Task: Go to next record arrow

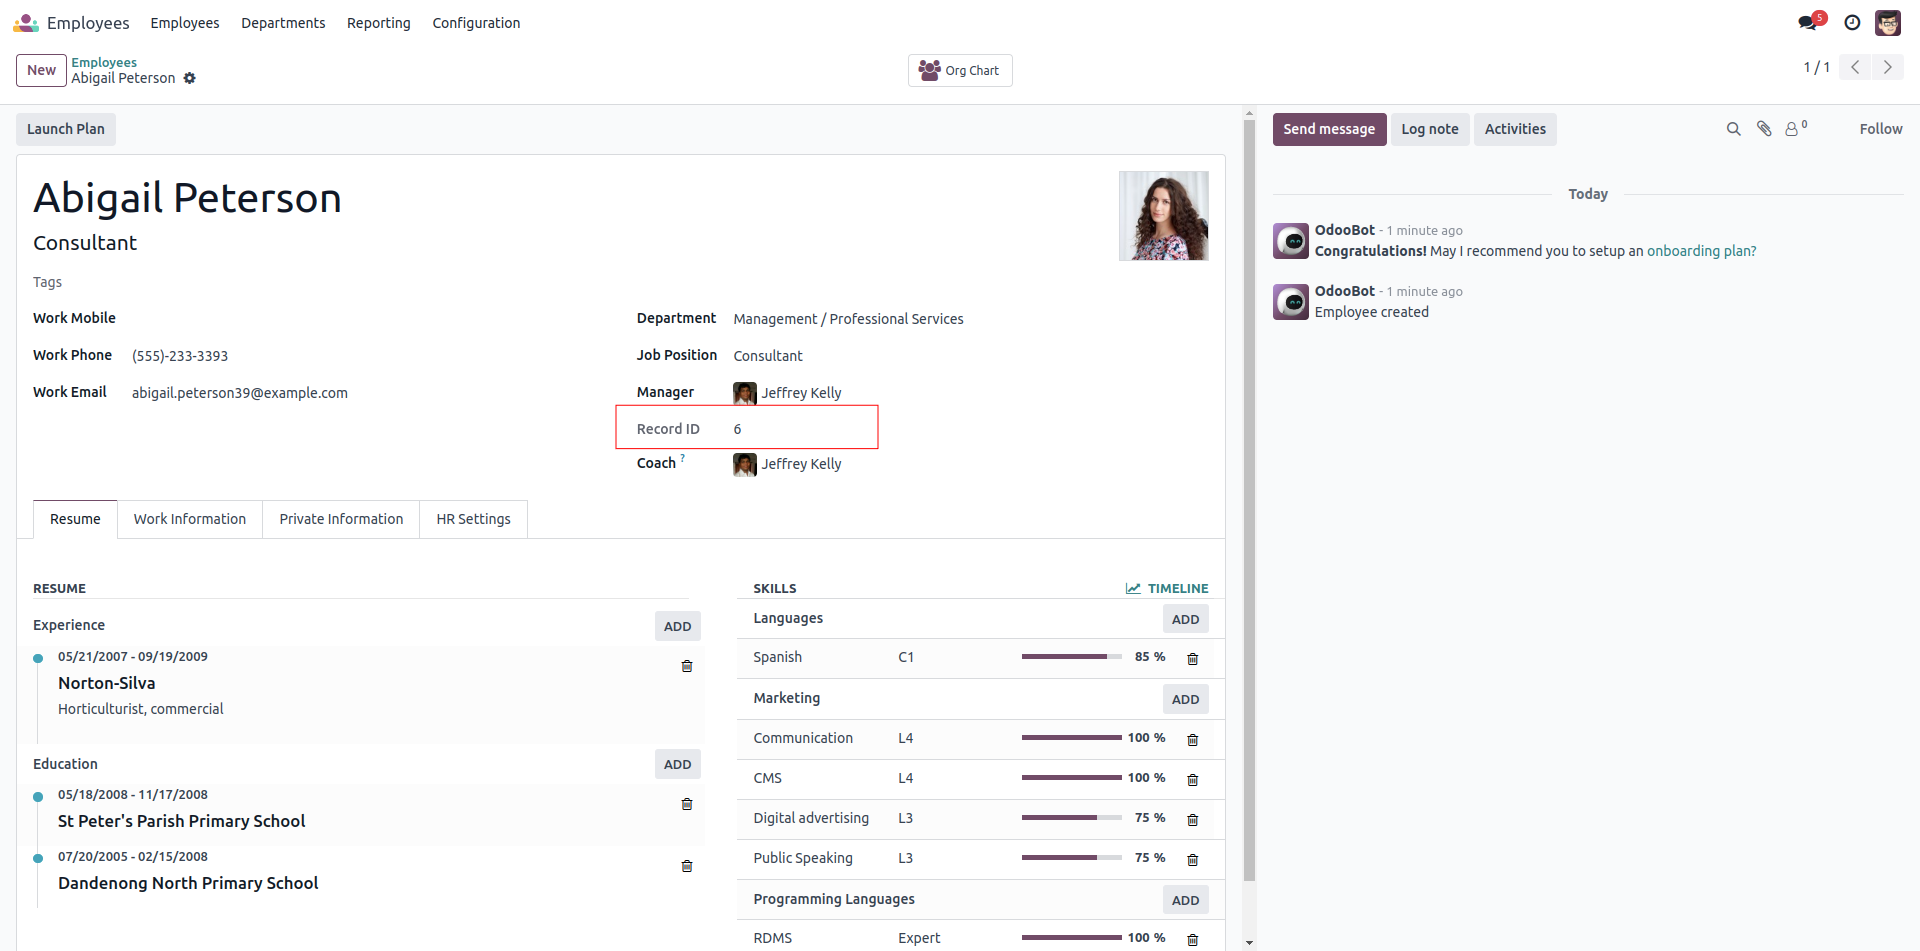Action: coord(1888,67)
